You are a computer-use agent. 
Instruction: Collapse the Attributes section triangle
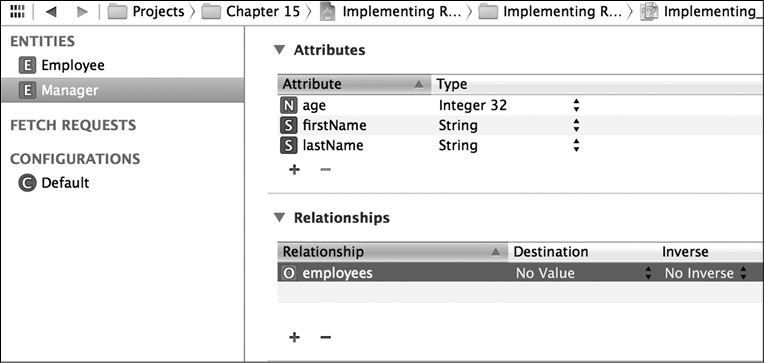[x=279, y=49]
